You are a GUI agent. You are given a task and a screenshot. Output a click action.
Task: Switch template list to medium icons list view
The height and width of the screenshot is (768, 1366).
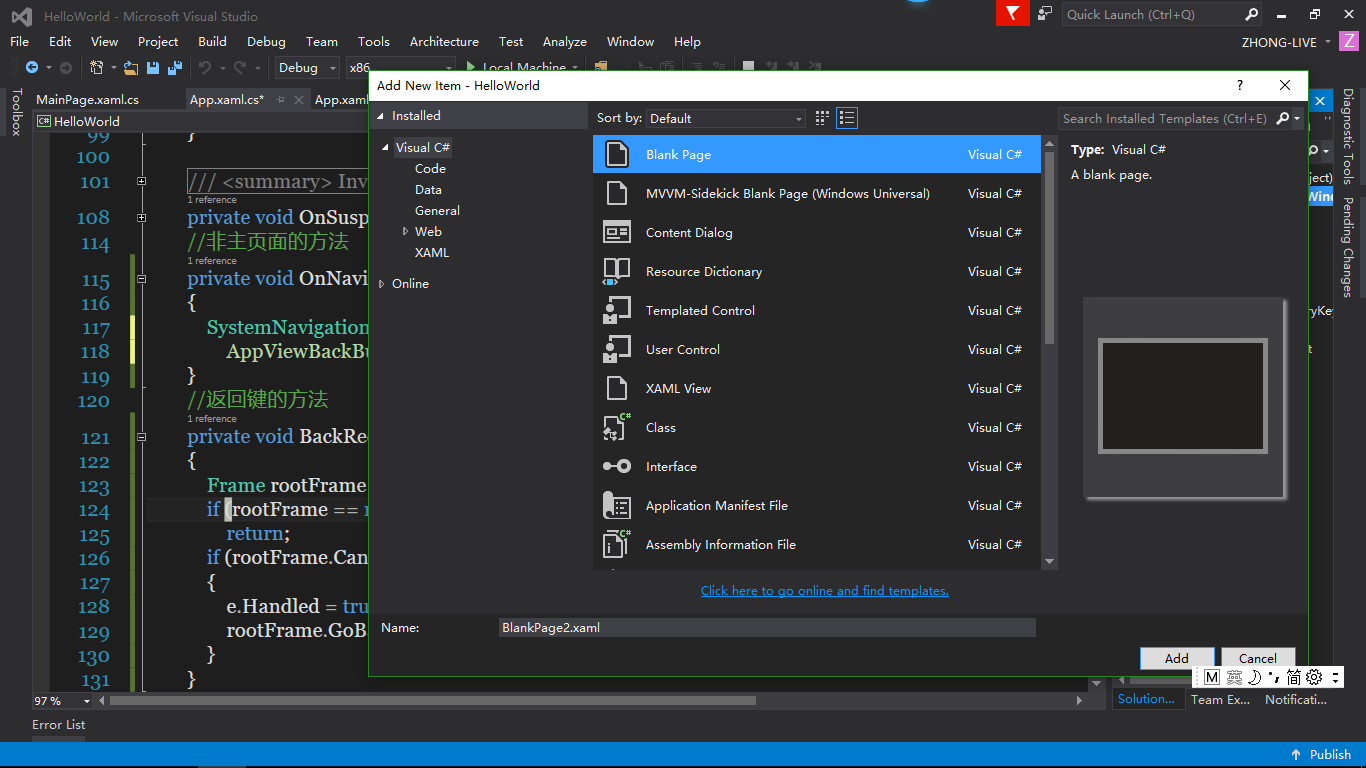point(847,118)
